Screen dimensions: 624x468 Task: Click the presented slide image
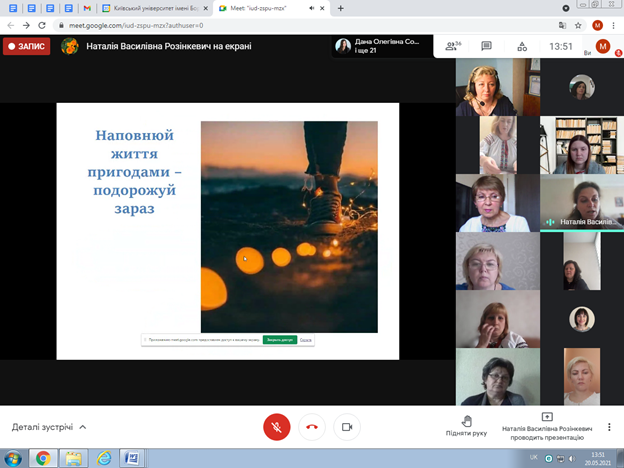pyautogui.click(x=289, y=227)
